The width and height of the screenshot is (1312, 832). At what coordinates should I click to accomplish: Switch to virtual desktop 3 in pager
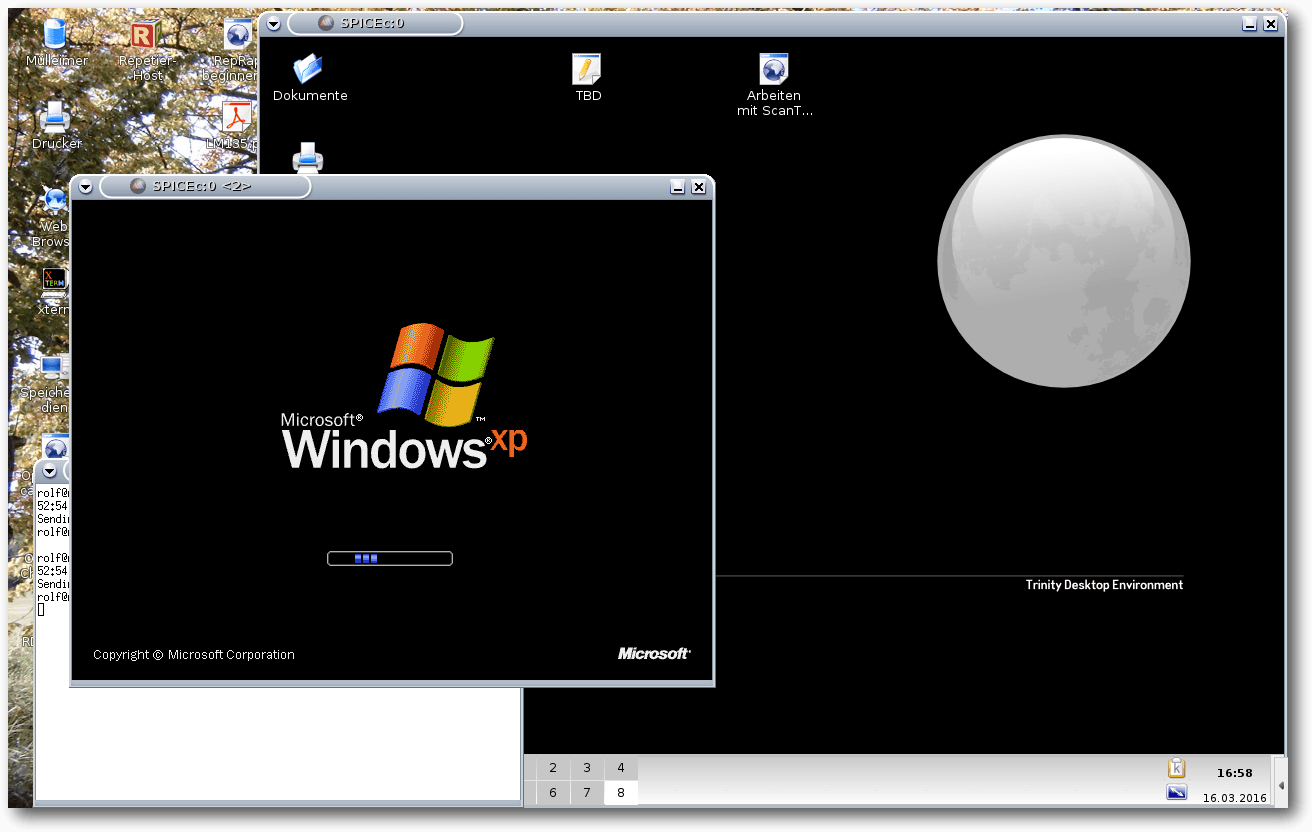pyautogui.click(x=587, y=768)
